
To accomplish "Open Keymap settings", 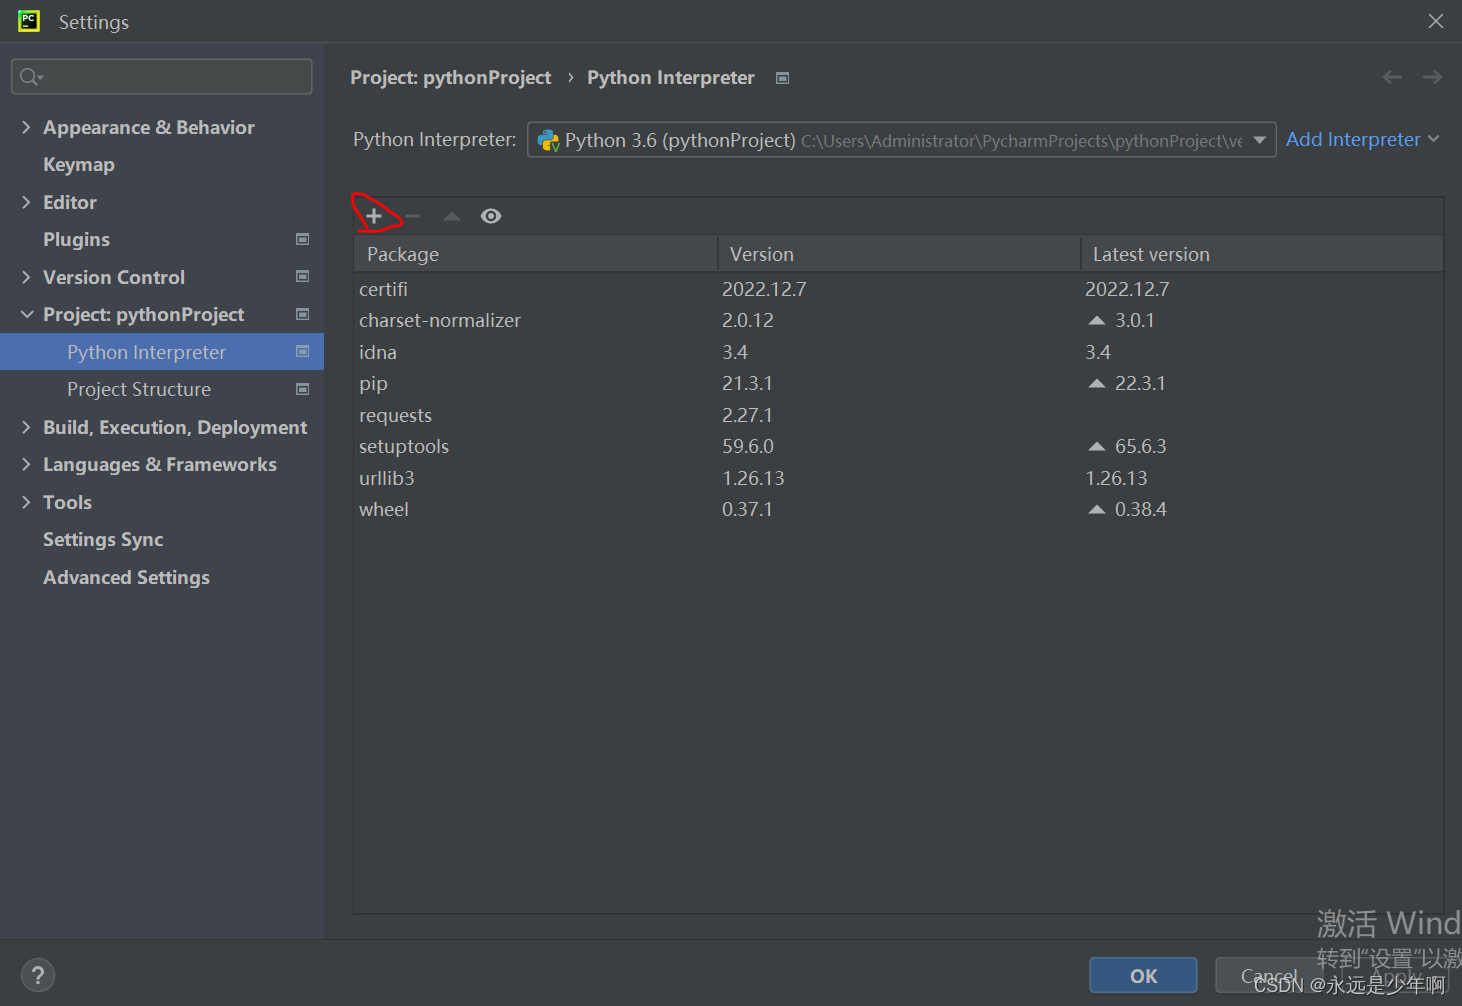I will point(79,165).
